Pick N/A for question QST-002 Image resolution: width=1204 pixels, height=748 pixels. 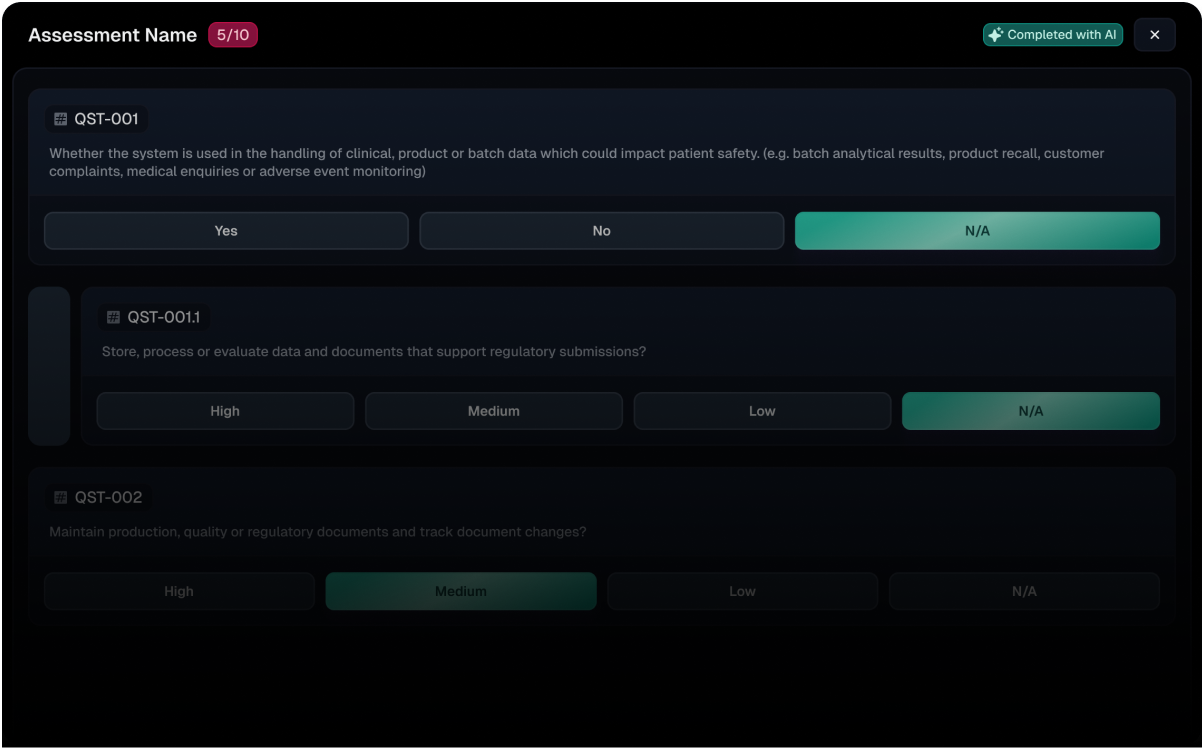pyautogui.click(x=1024, y=591)
